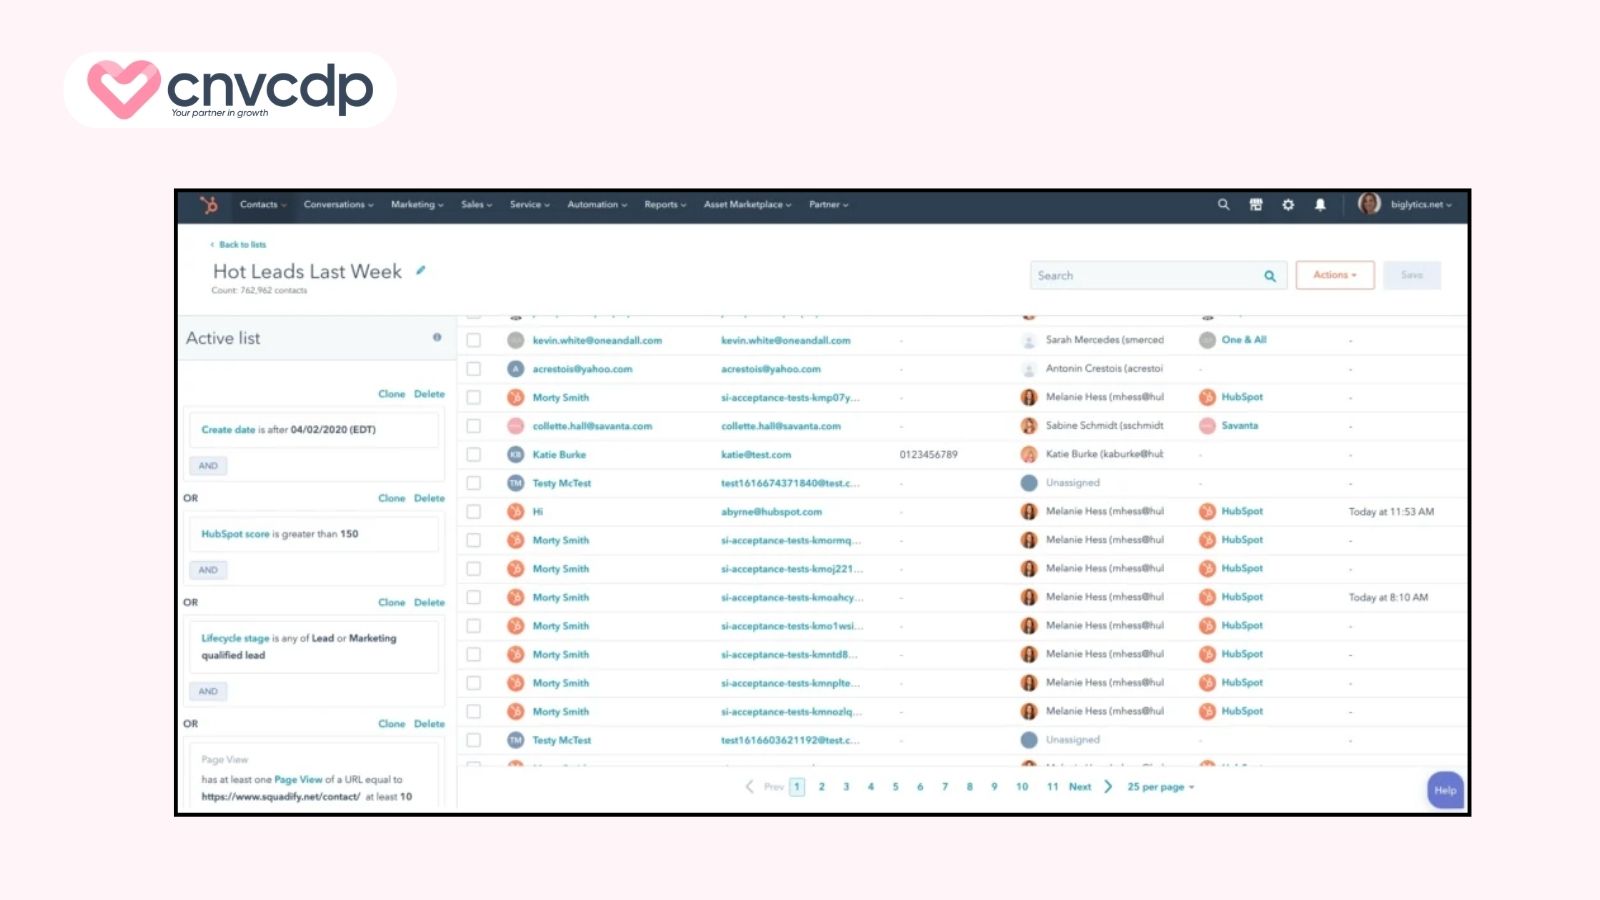Open the Help button
Viewport: 1600px width, 900px height.
click(1446, 790)
